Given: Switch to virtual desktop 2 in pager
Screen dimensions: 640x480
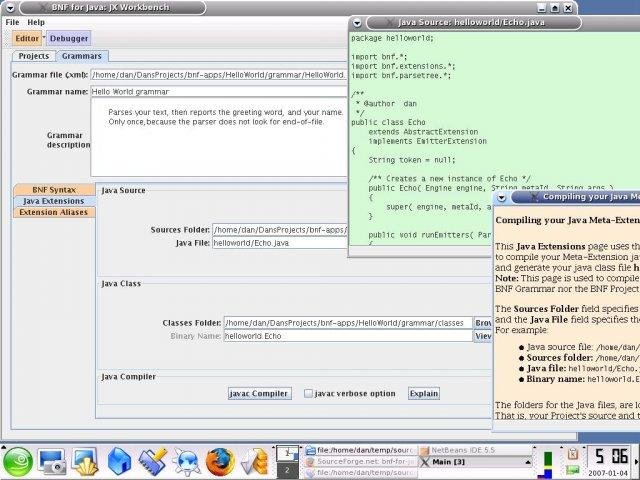Looking at the screenshot, I should (x=287, y=470).
